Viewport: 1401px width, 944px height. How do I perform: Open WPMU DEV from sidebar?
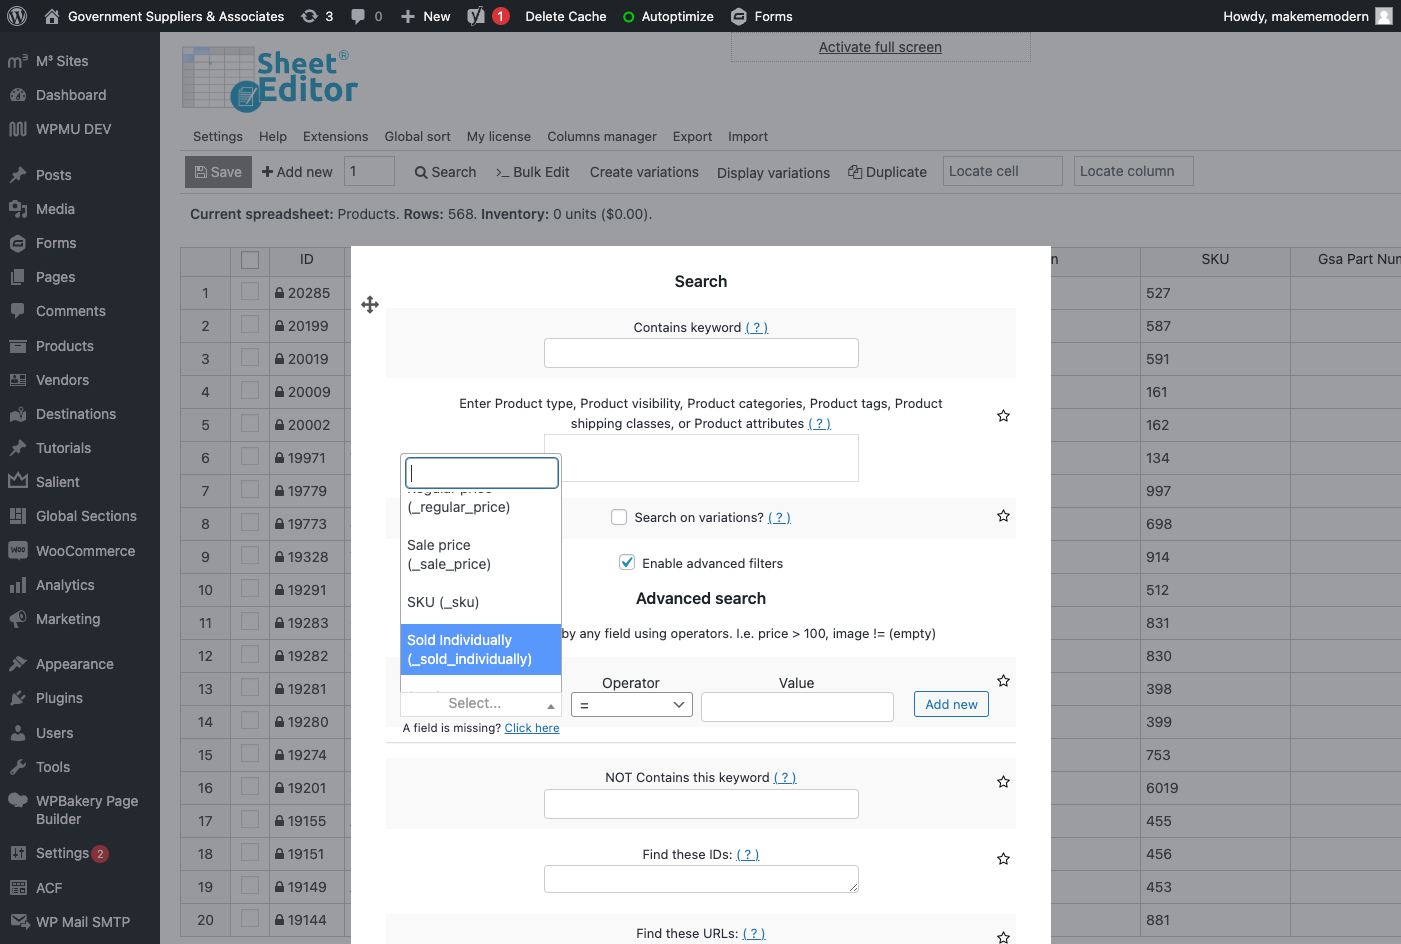coord(73,129)
